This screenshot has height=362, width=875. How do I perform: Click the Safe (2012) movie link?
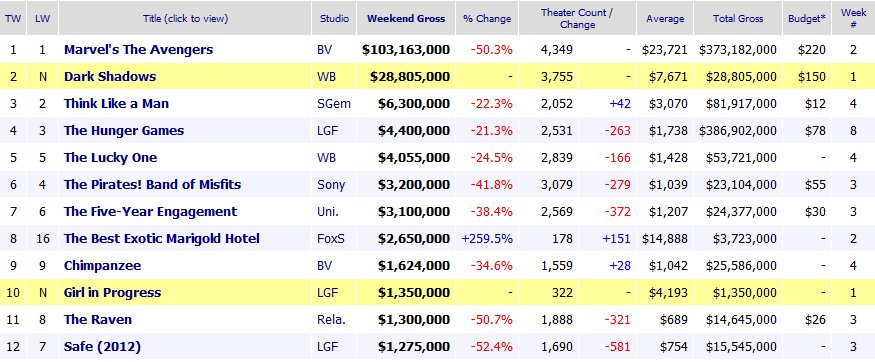click(x=102, y=347)
